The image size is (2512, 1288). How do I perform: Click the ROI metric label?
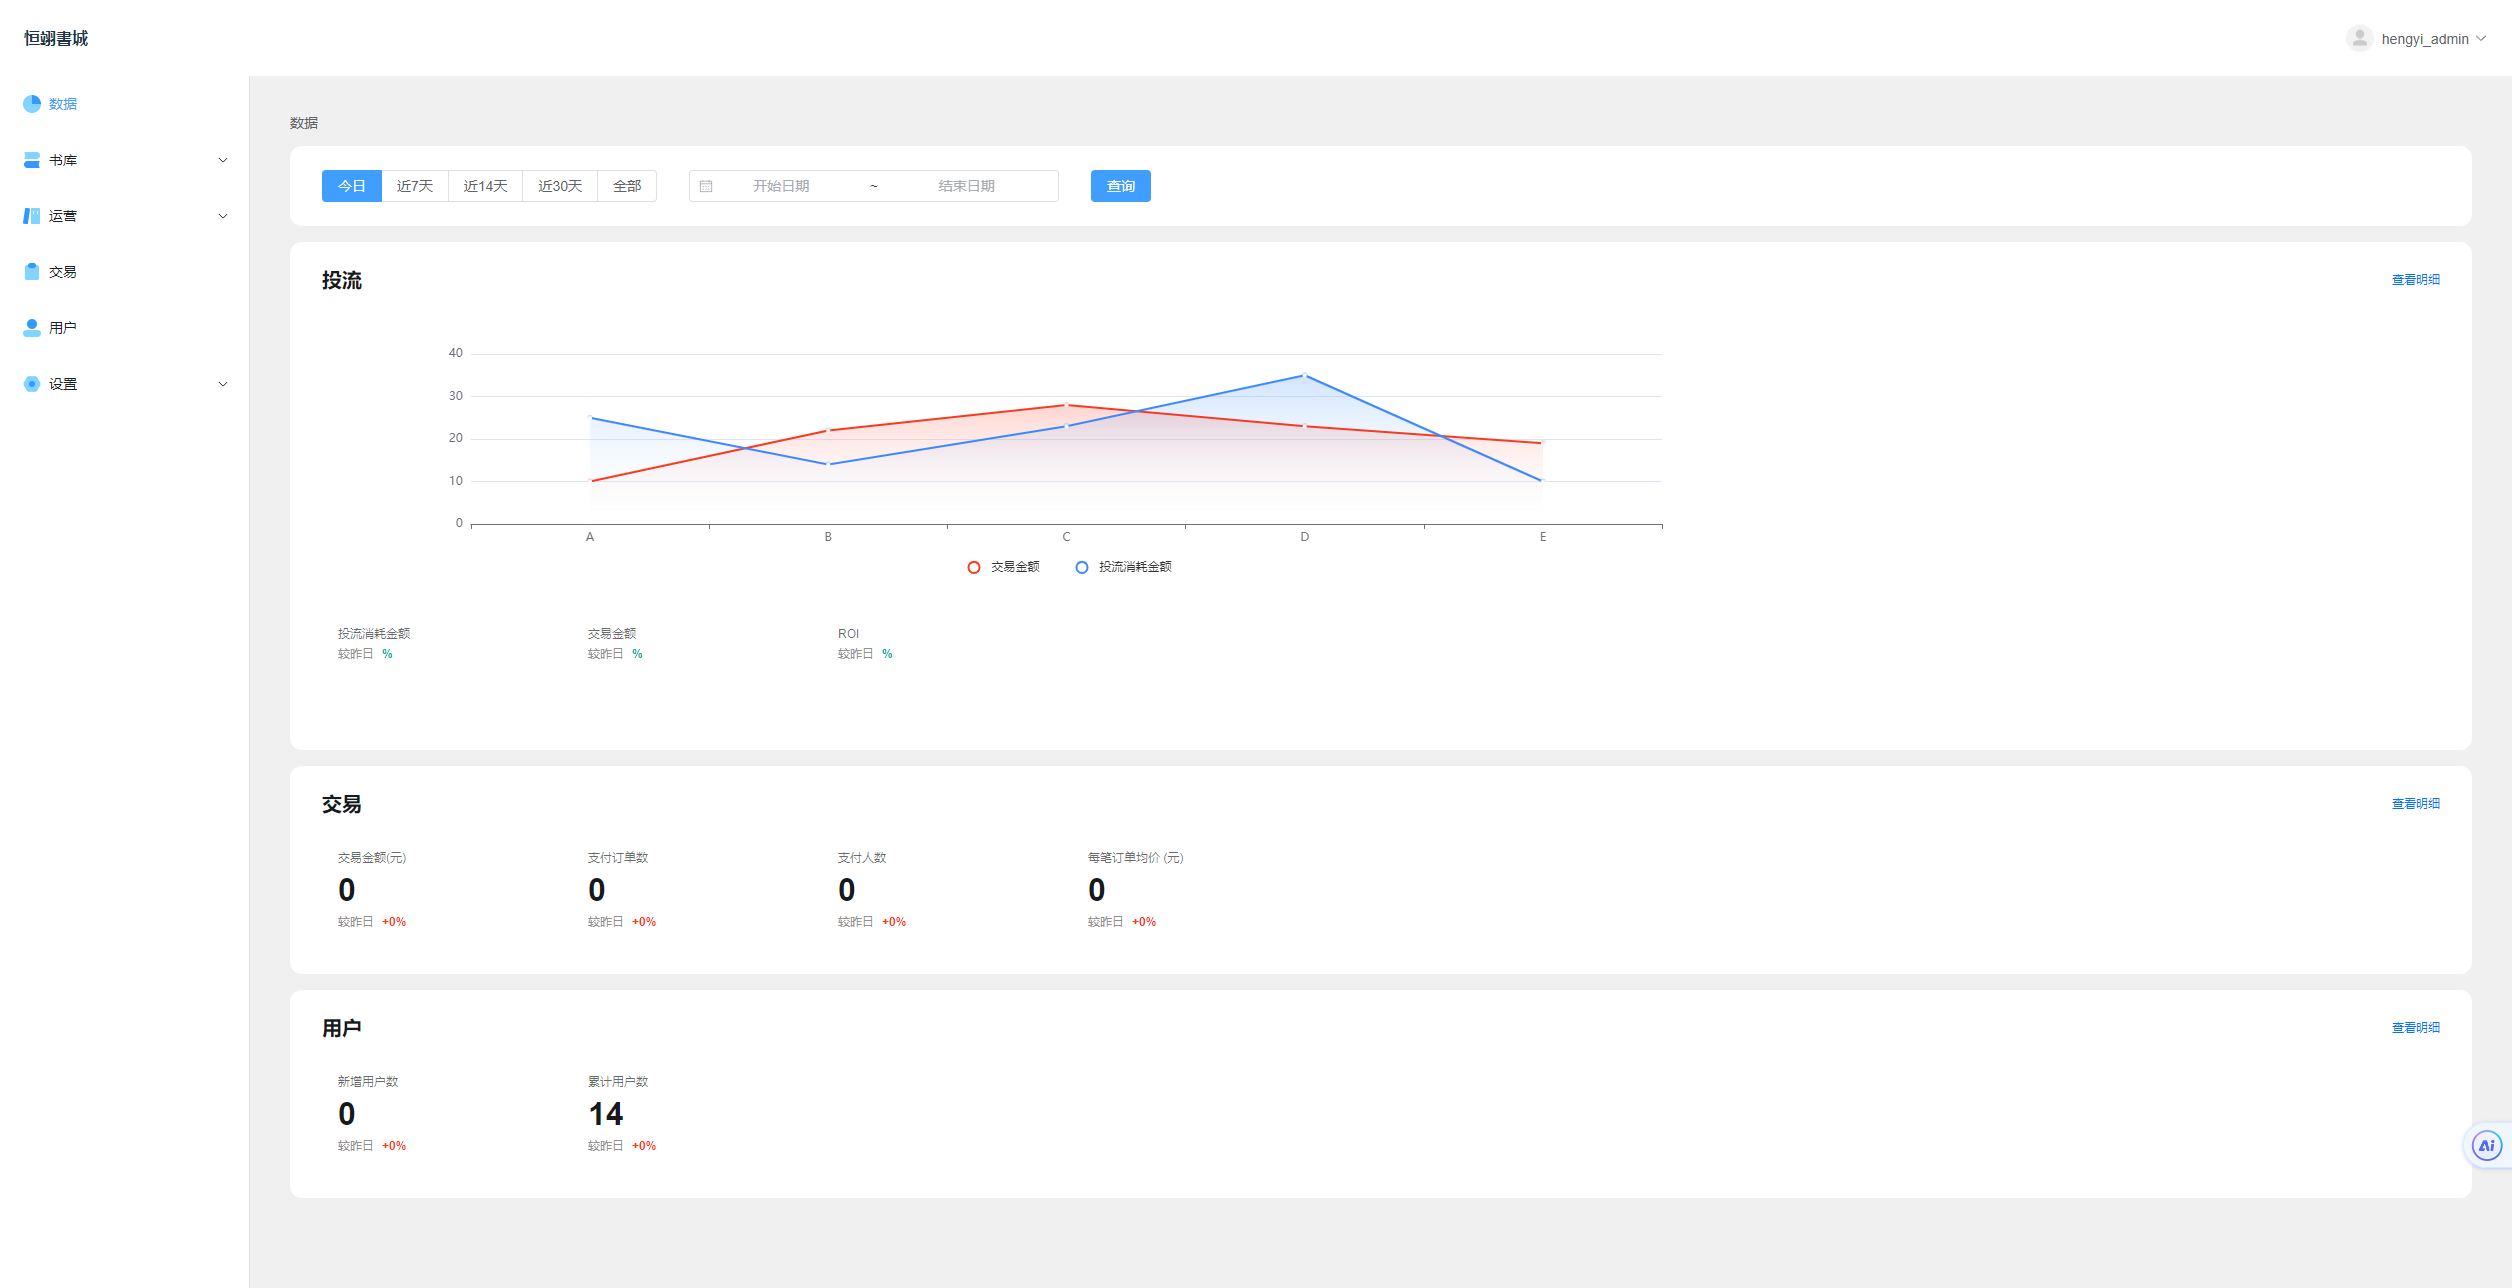[x=849, y=634]
